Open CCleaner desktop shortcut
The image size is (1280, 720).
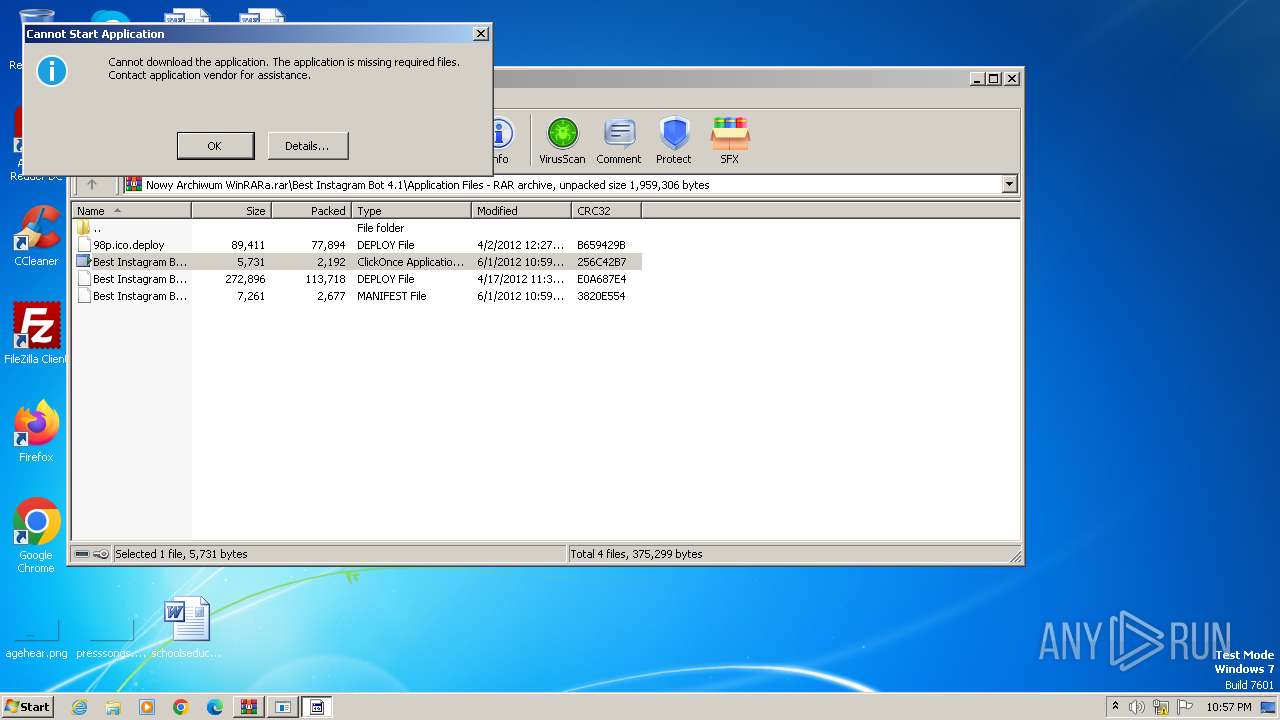pyautogui.click(x=36, y=236)
